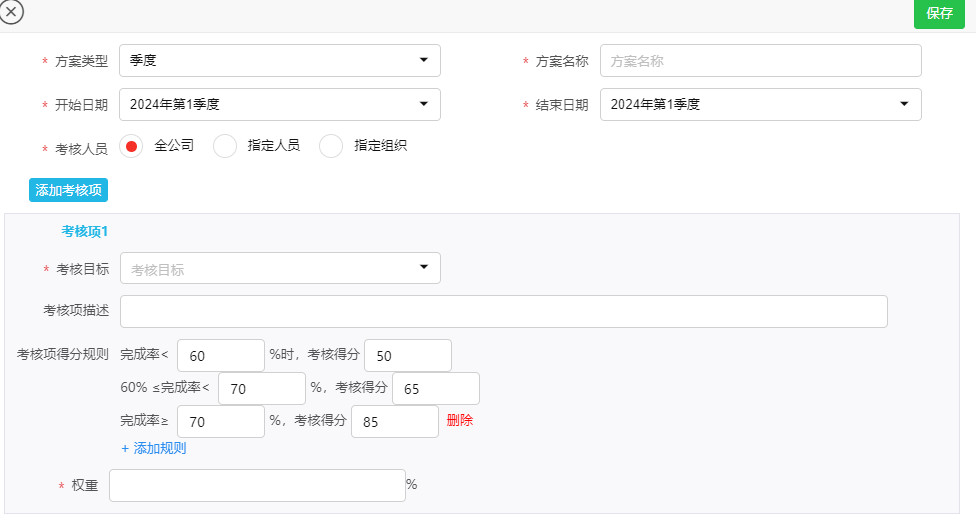Click the 权重 percentage input field
This screenshot has height=532, width=976.
coord(257,485)
